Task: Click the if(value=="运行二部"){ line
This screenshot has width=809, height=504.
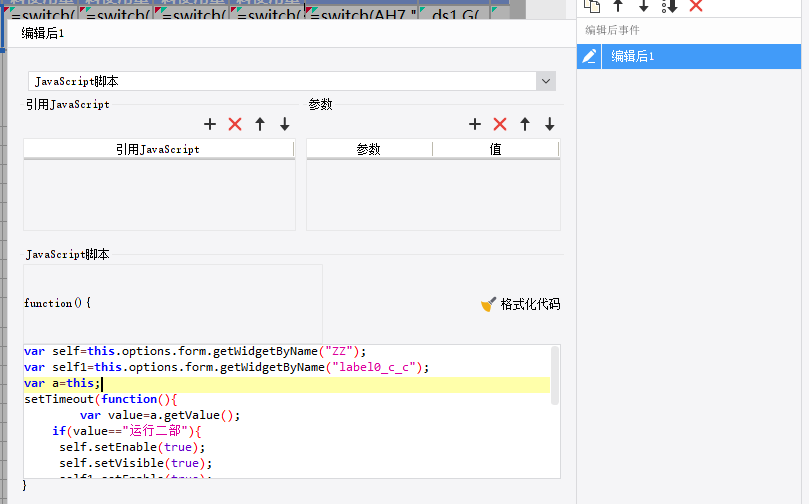Action: click(126, 431)
